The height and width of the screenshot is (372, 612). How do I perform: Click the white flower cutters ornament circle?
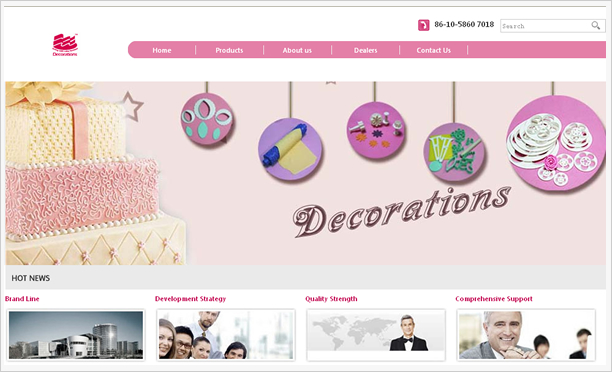[x=555, y=142]
